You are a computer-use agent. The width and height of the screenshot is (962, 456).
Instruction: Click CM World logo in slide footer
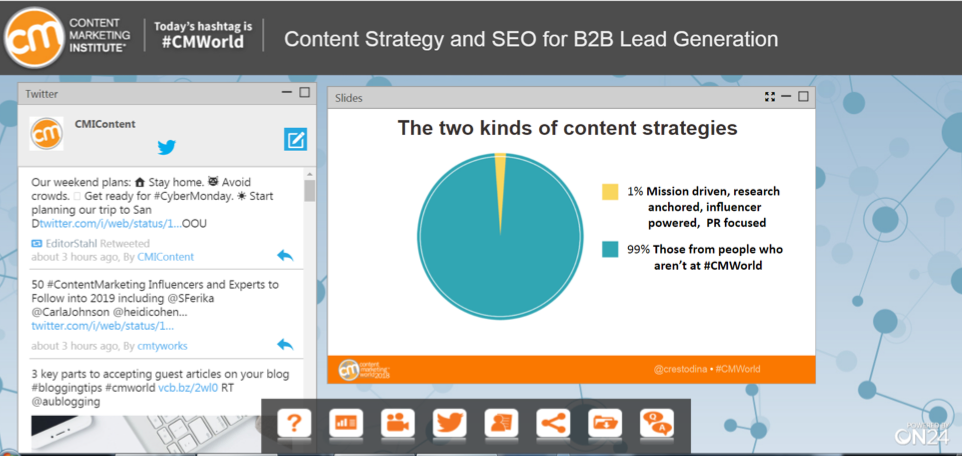point(364,369)
